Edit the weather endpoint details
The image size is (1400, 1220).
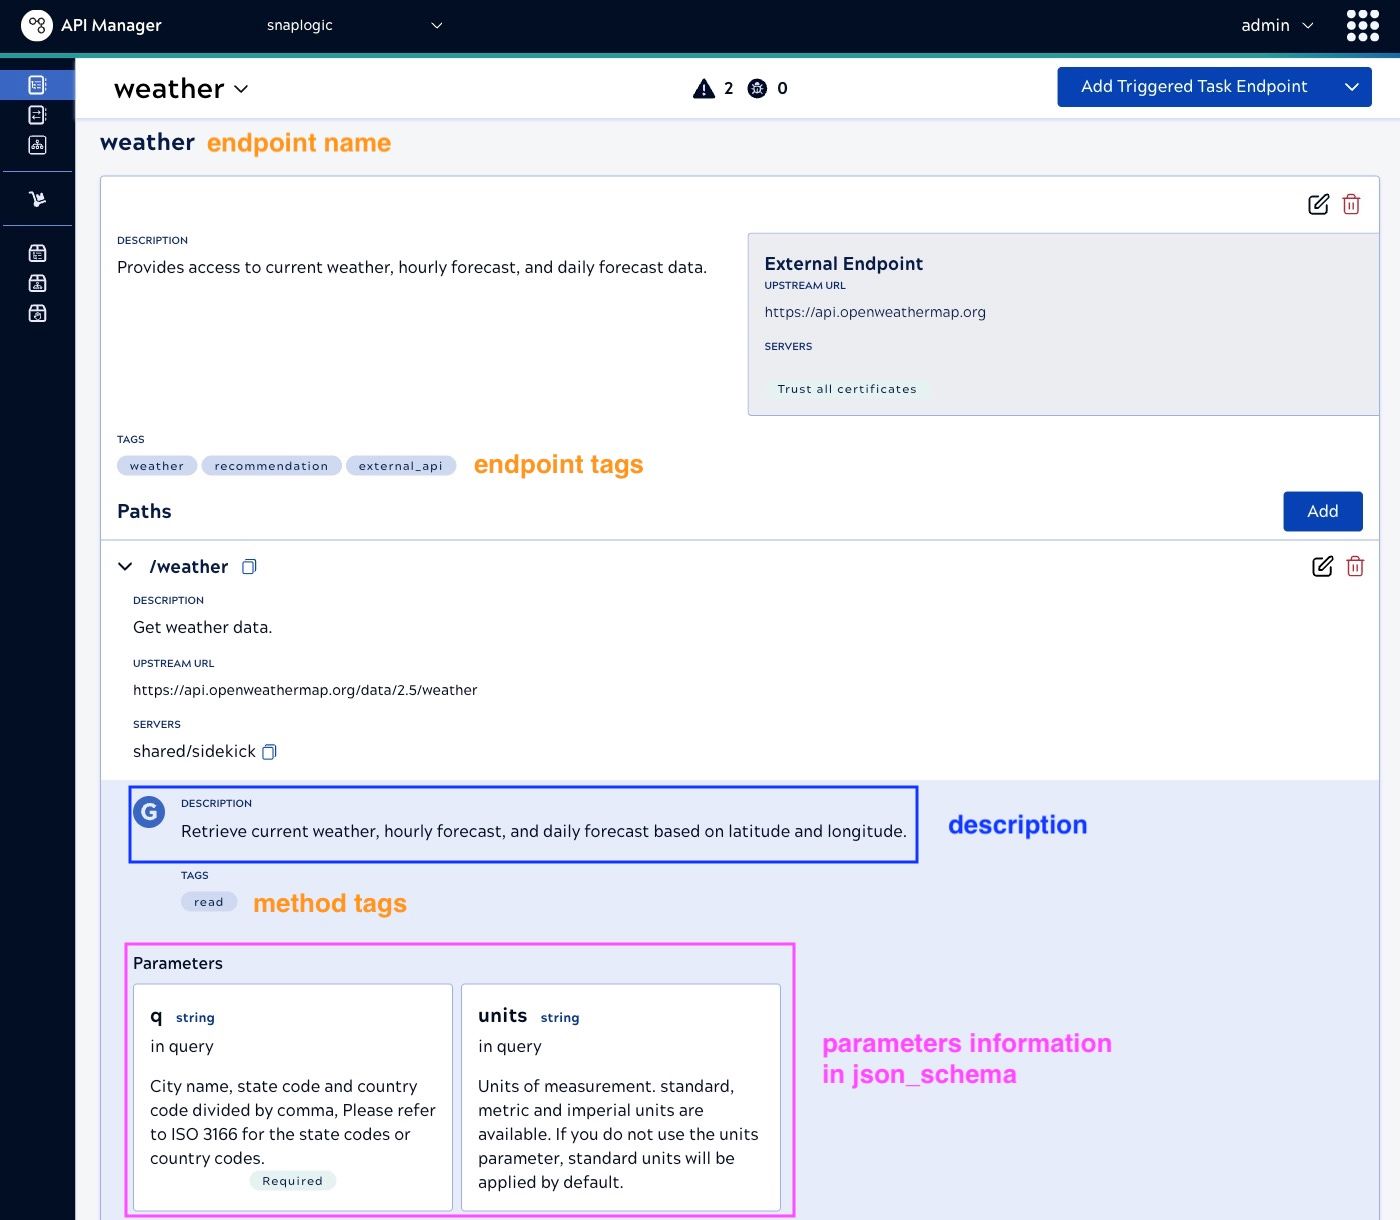[1318, 204]
